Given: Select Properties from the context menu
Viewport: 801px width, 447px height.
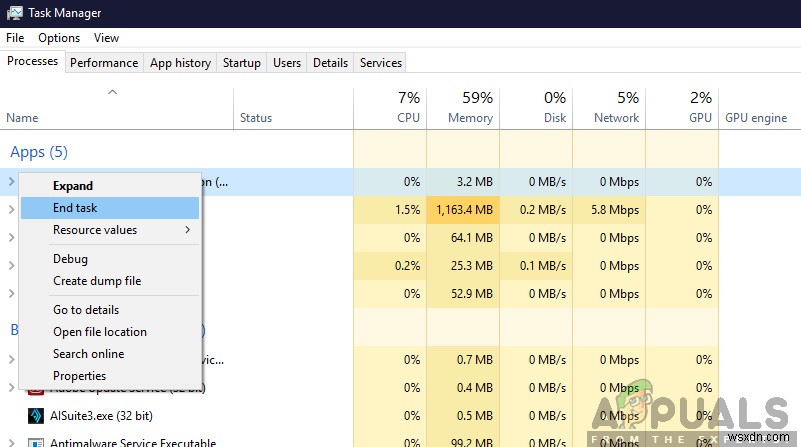Looking at the screenshot, I should tap(110, 376).
